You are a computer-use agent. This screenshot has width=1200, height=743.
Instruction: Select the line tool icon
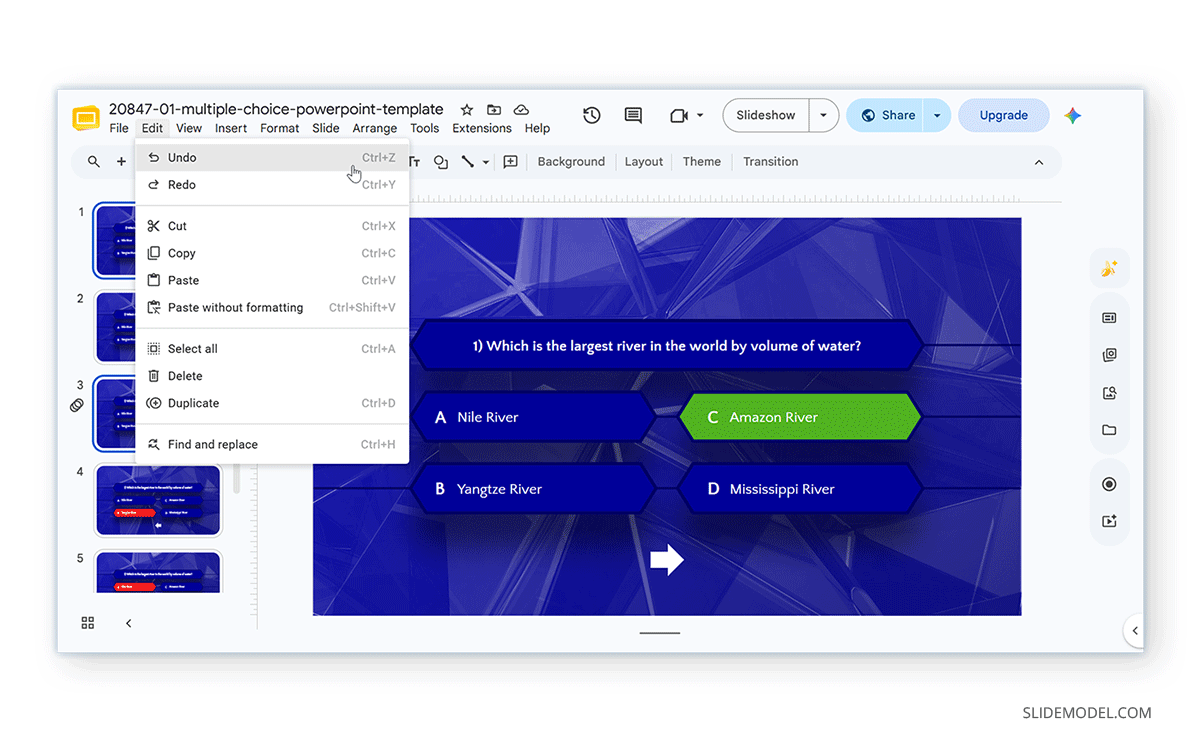point(467,162)
